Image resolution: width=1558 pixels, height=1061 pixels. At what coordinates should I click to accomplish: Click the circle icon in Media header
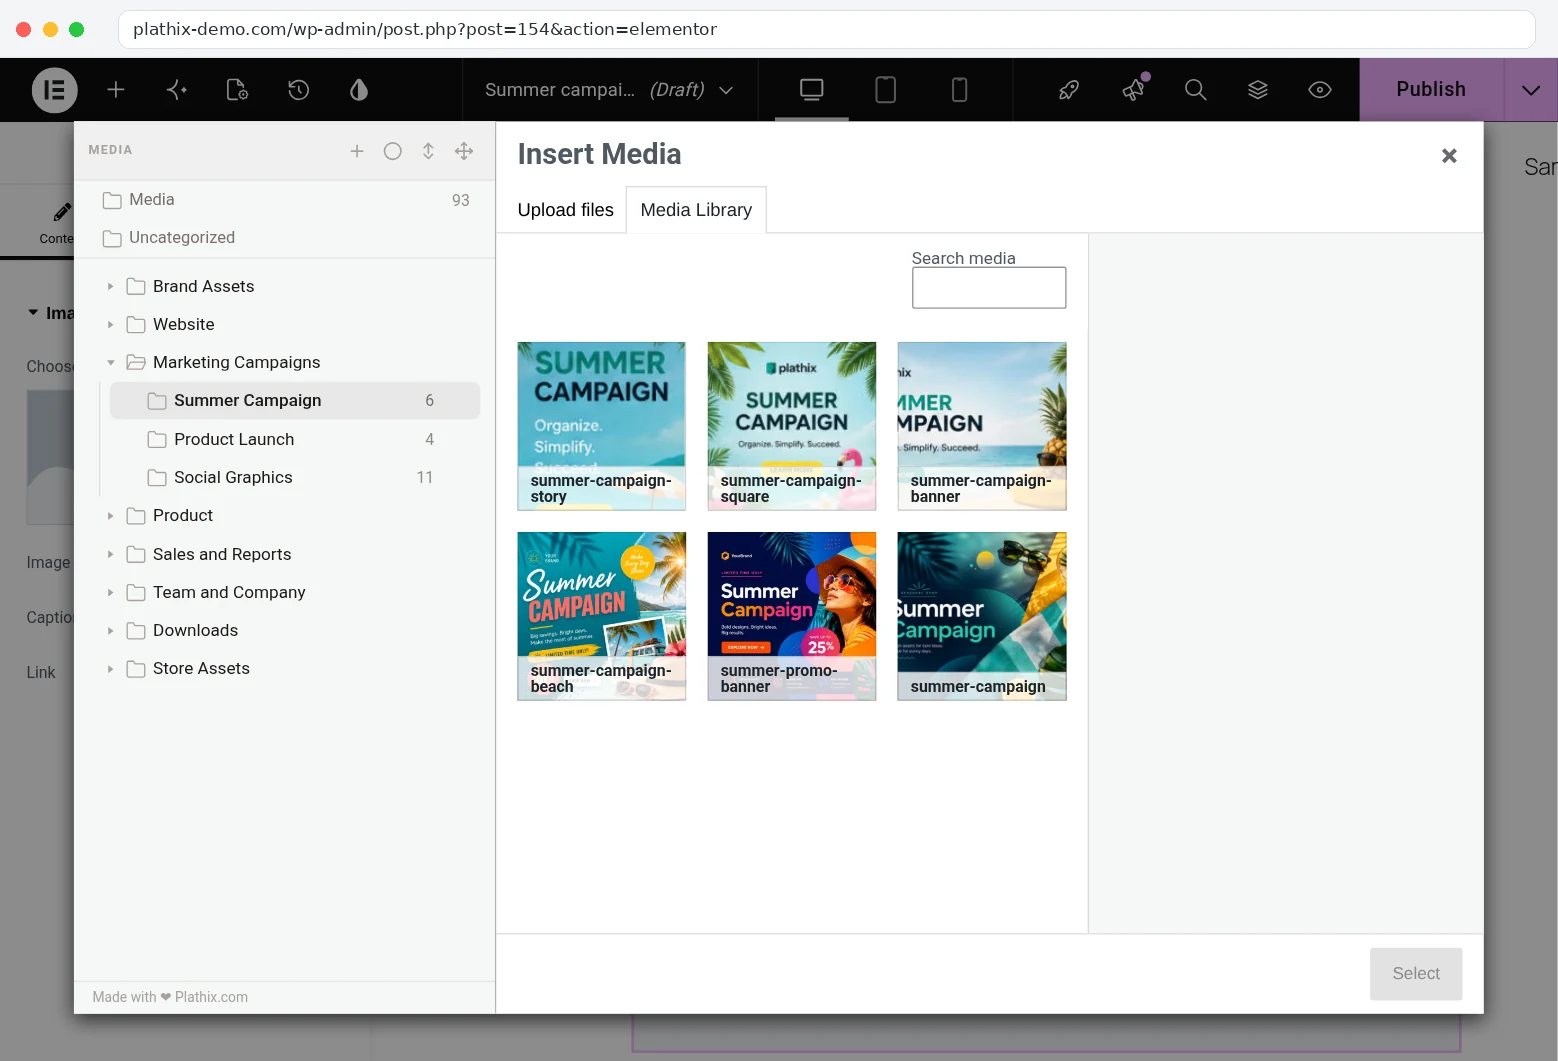pos(393,151)
